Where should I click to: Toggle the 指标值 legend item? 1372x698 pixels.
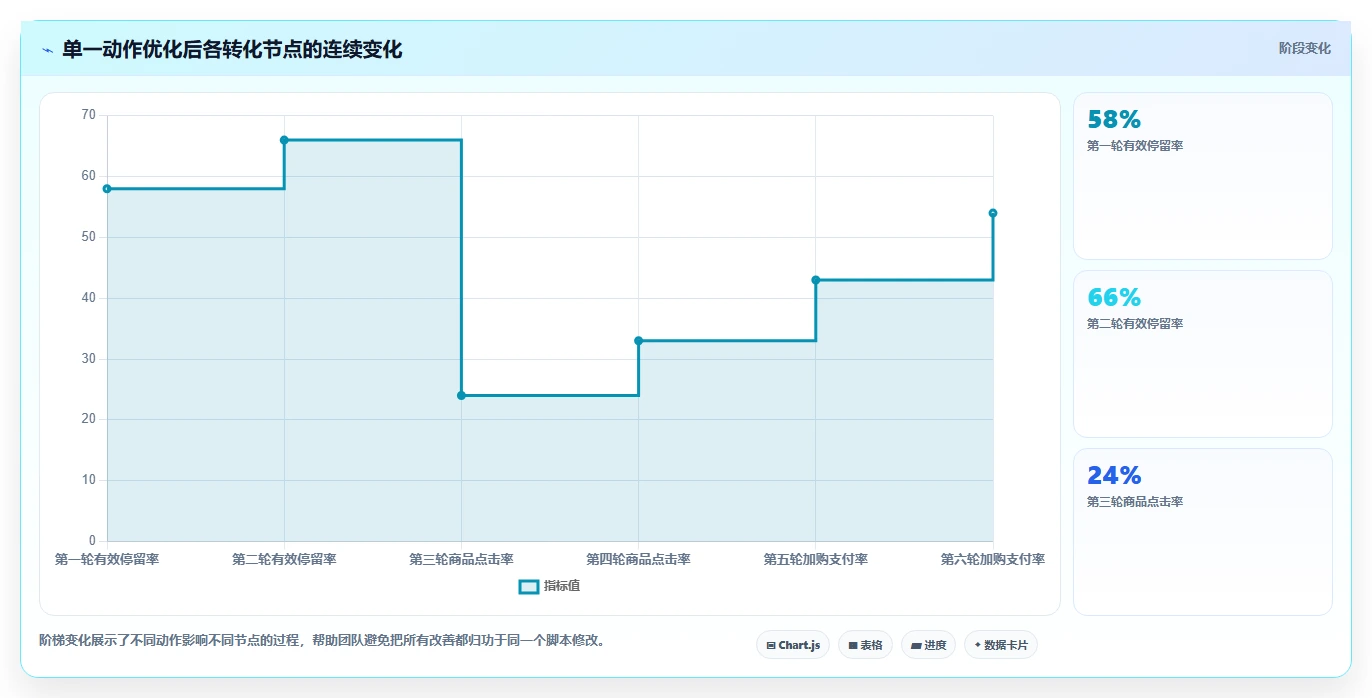point(549,586)
